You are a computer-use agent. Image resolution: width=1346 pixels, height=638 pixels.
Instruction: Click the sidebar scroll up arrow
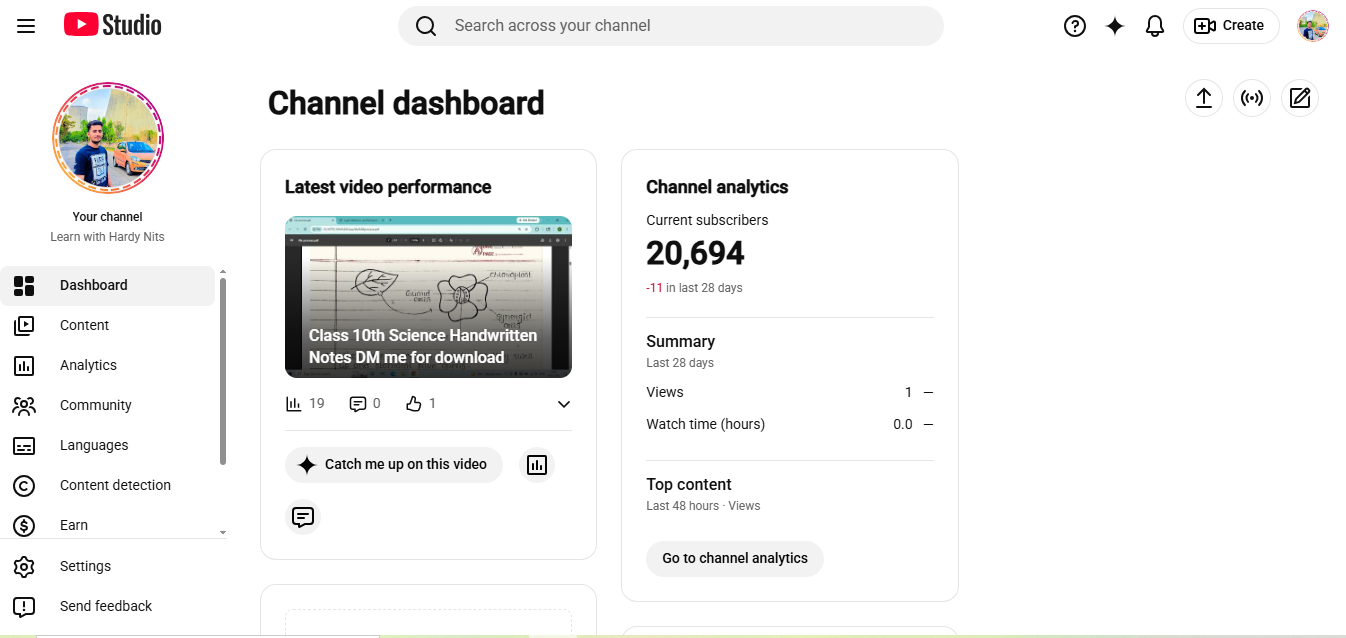(x=223, y=272)
